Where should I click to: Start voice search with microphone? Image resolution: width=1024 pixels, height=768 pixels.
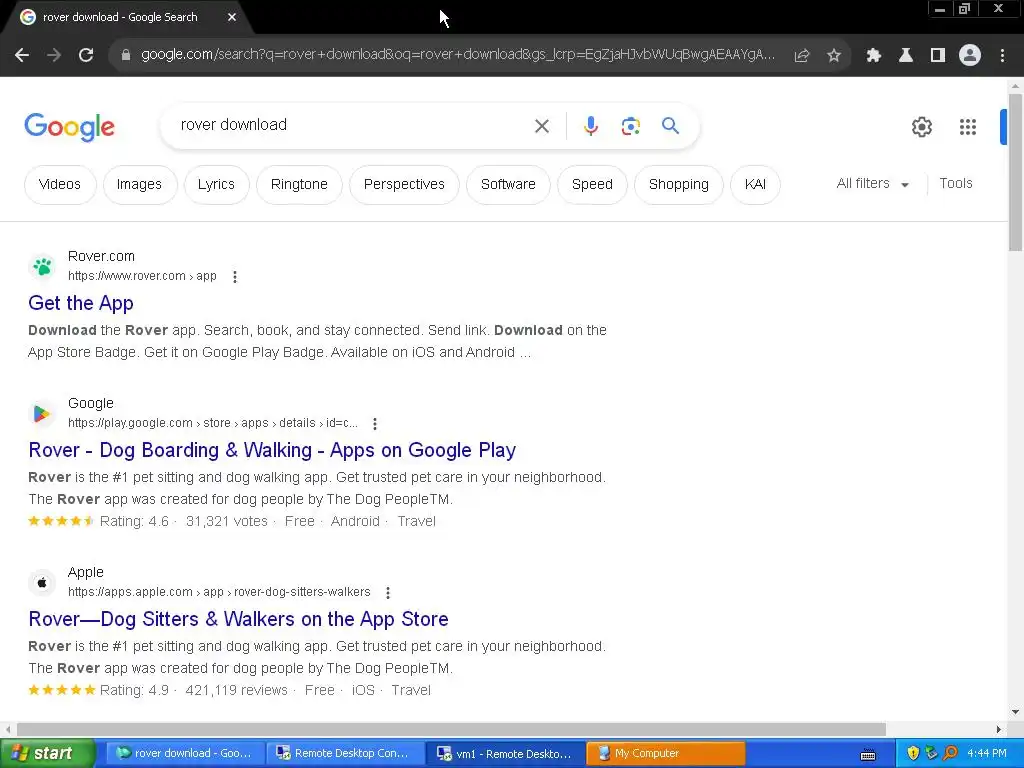590,126
